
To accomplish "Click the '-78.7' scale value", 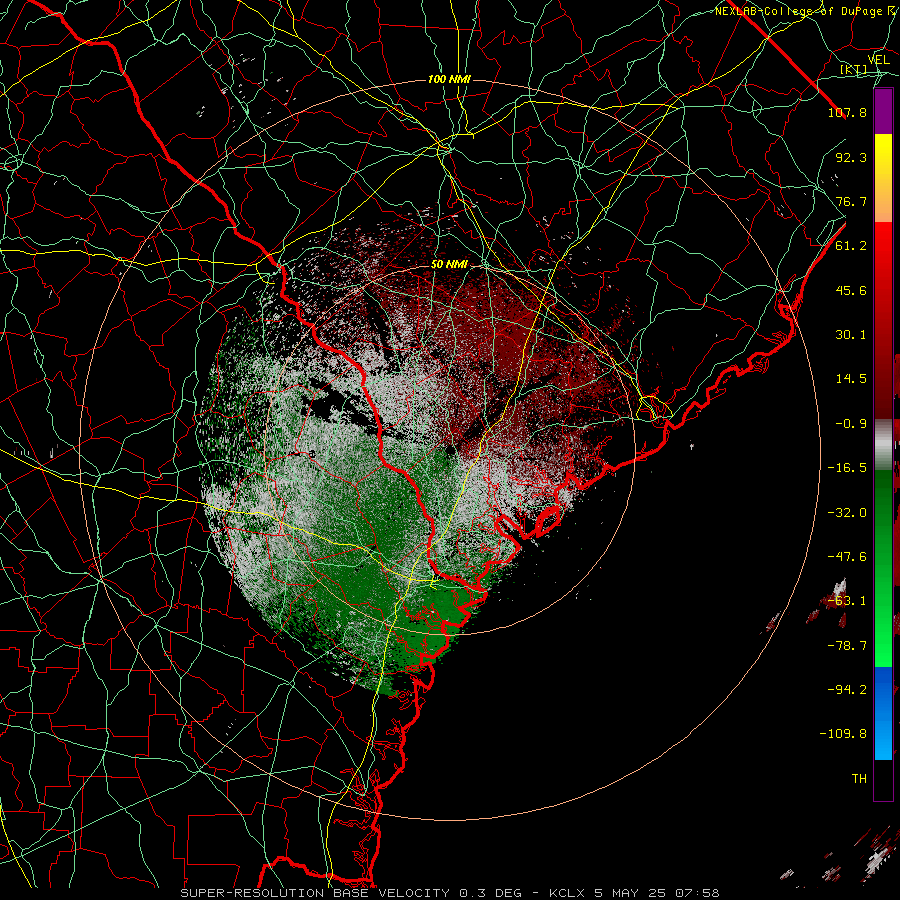I will [847, 646].
